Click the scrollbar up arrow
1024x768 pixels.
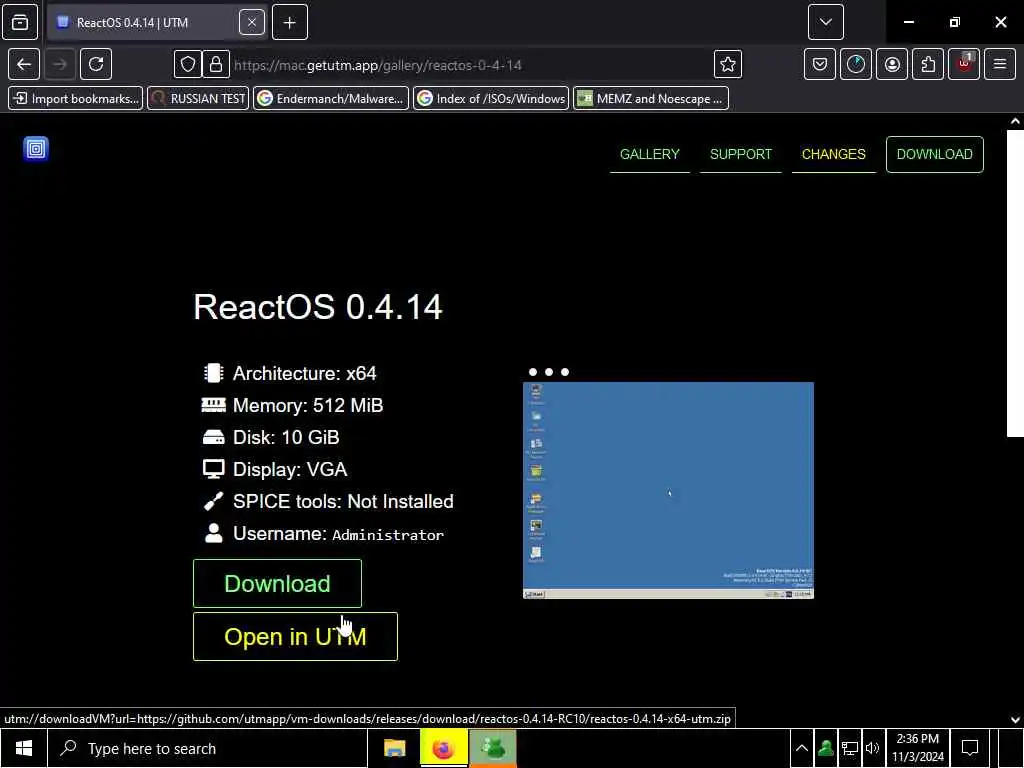pyautogui.click(x=1015, y=121)
